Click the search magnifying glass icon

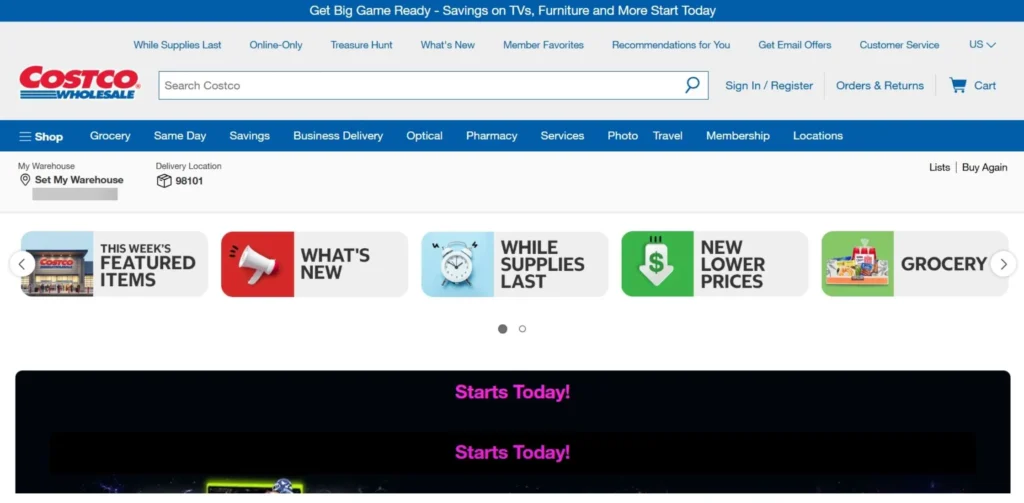(692, 85)
